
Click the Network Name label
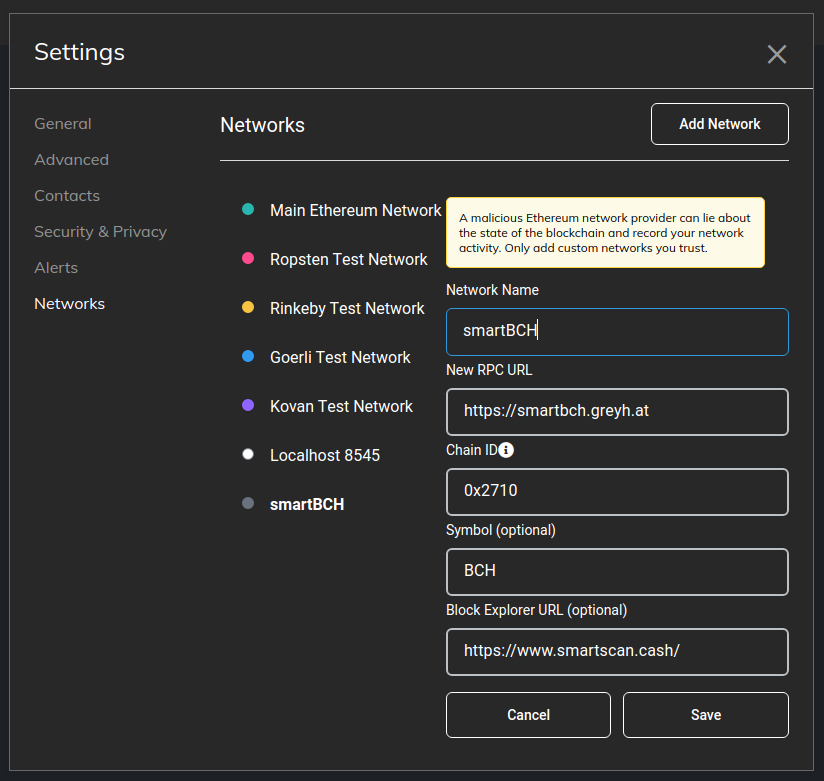(492, 290)
